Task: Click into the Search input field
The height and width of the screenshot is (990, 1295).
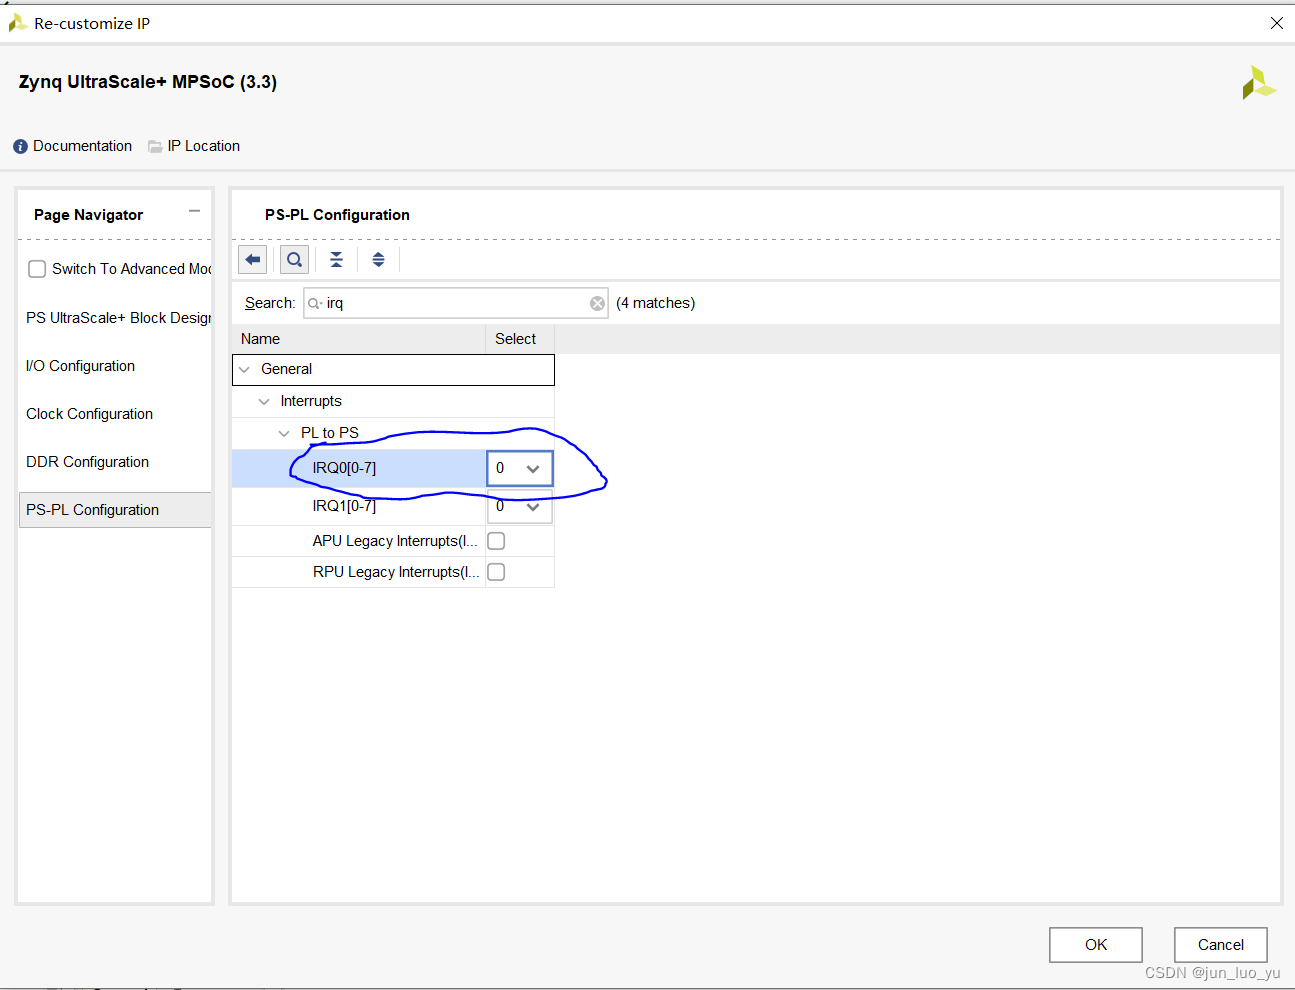Action: tap(456, 303)
